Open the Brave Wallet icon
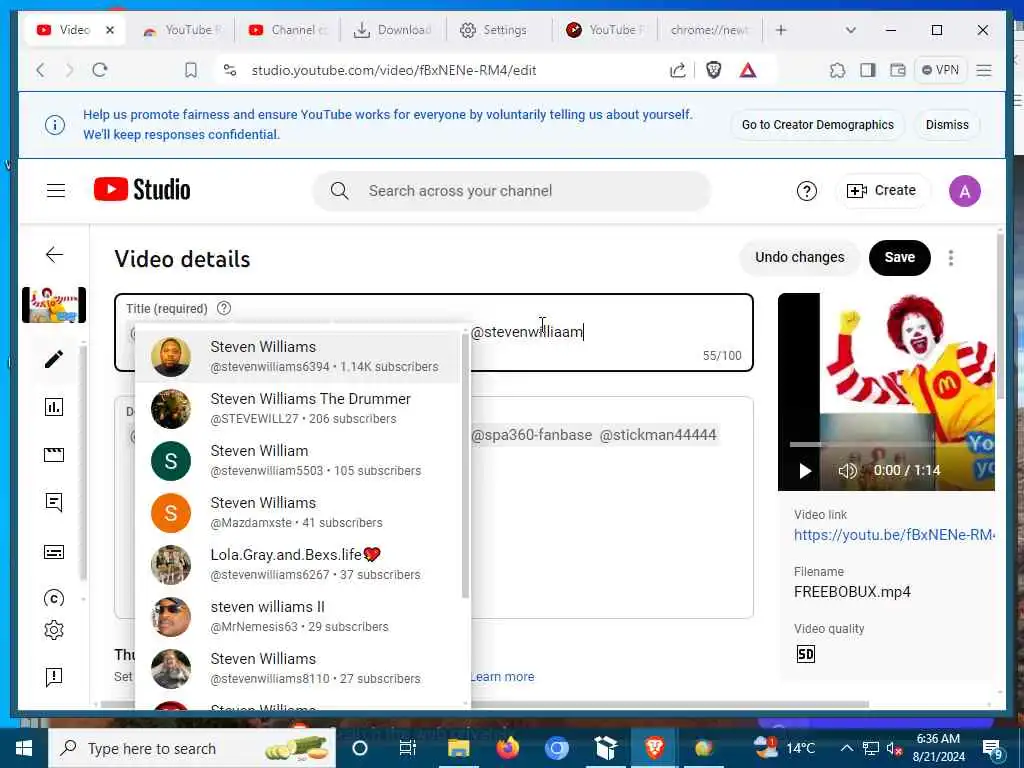The image size is (1024, 768). pyautogui.click(x=898, y=70)
